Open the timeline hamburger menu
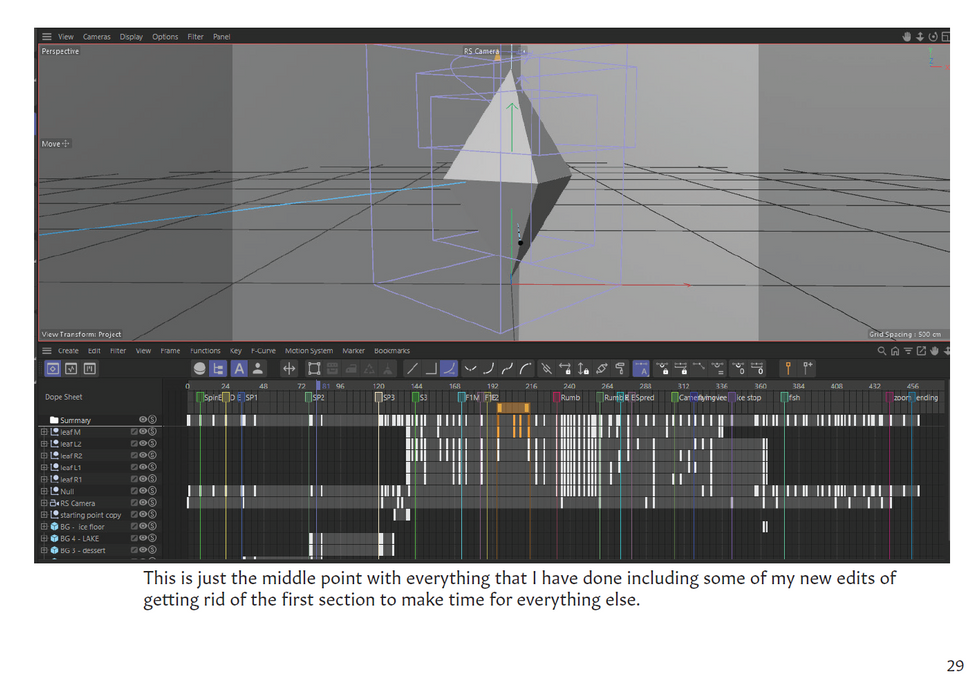The height and width of the screenshot is (683, 979). pos(47,351)
